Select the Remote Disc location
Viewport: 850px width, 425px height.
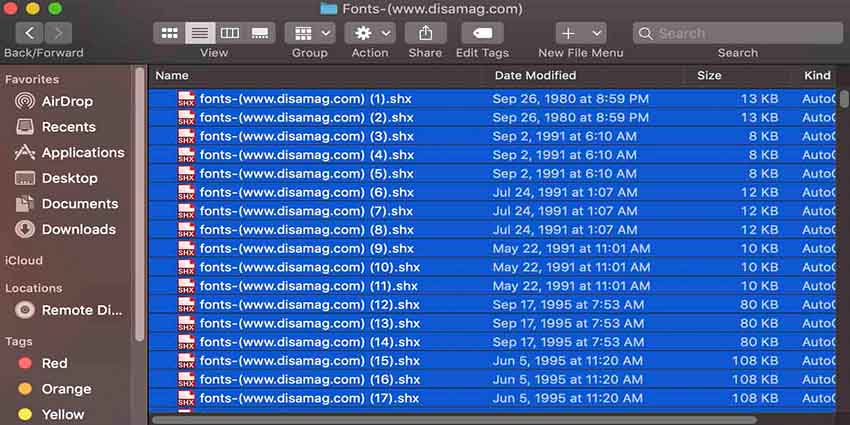coord(81,310)
